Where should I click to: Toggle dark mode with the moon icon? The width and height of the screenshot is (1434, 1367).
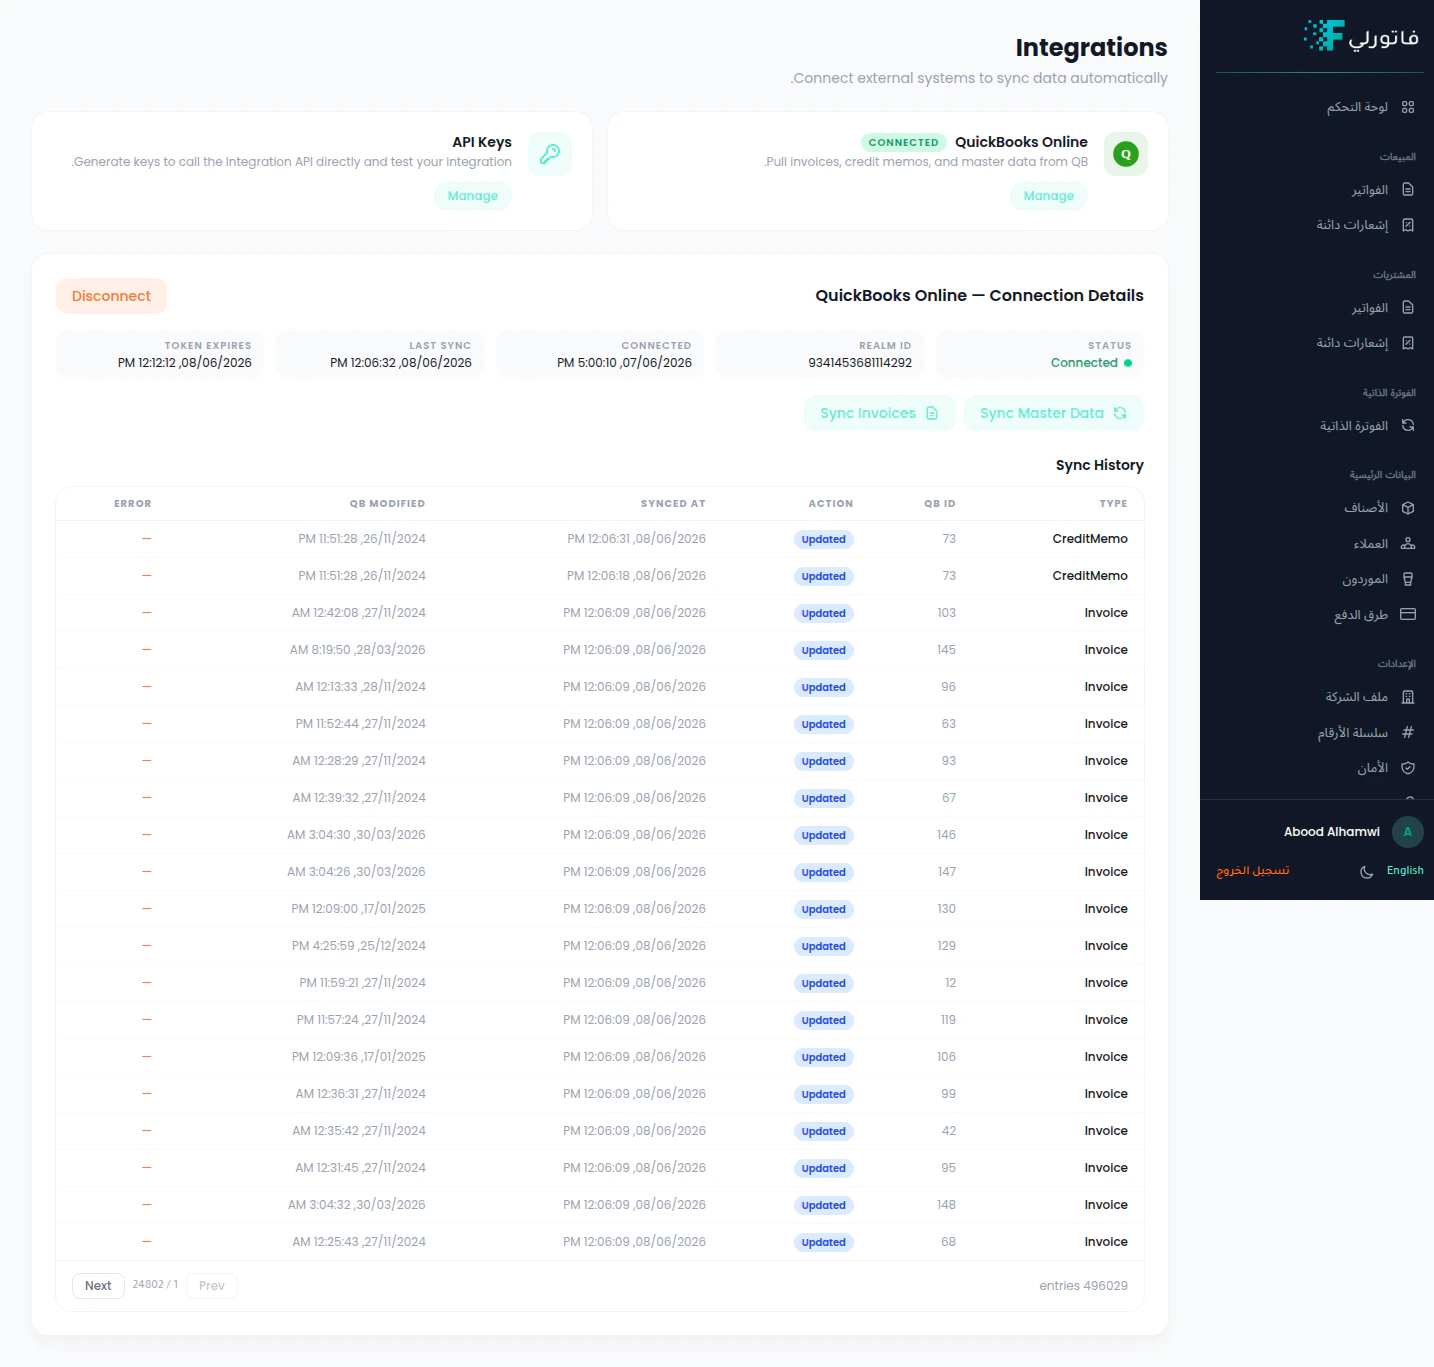tap(1366, 872)
